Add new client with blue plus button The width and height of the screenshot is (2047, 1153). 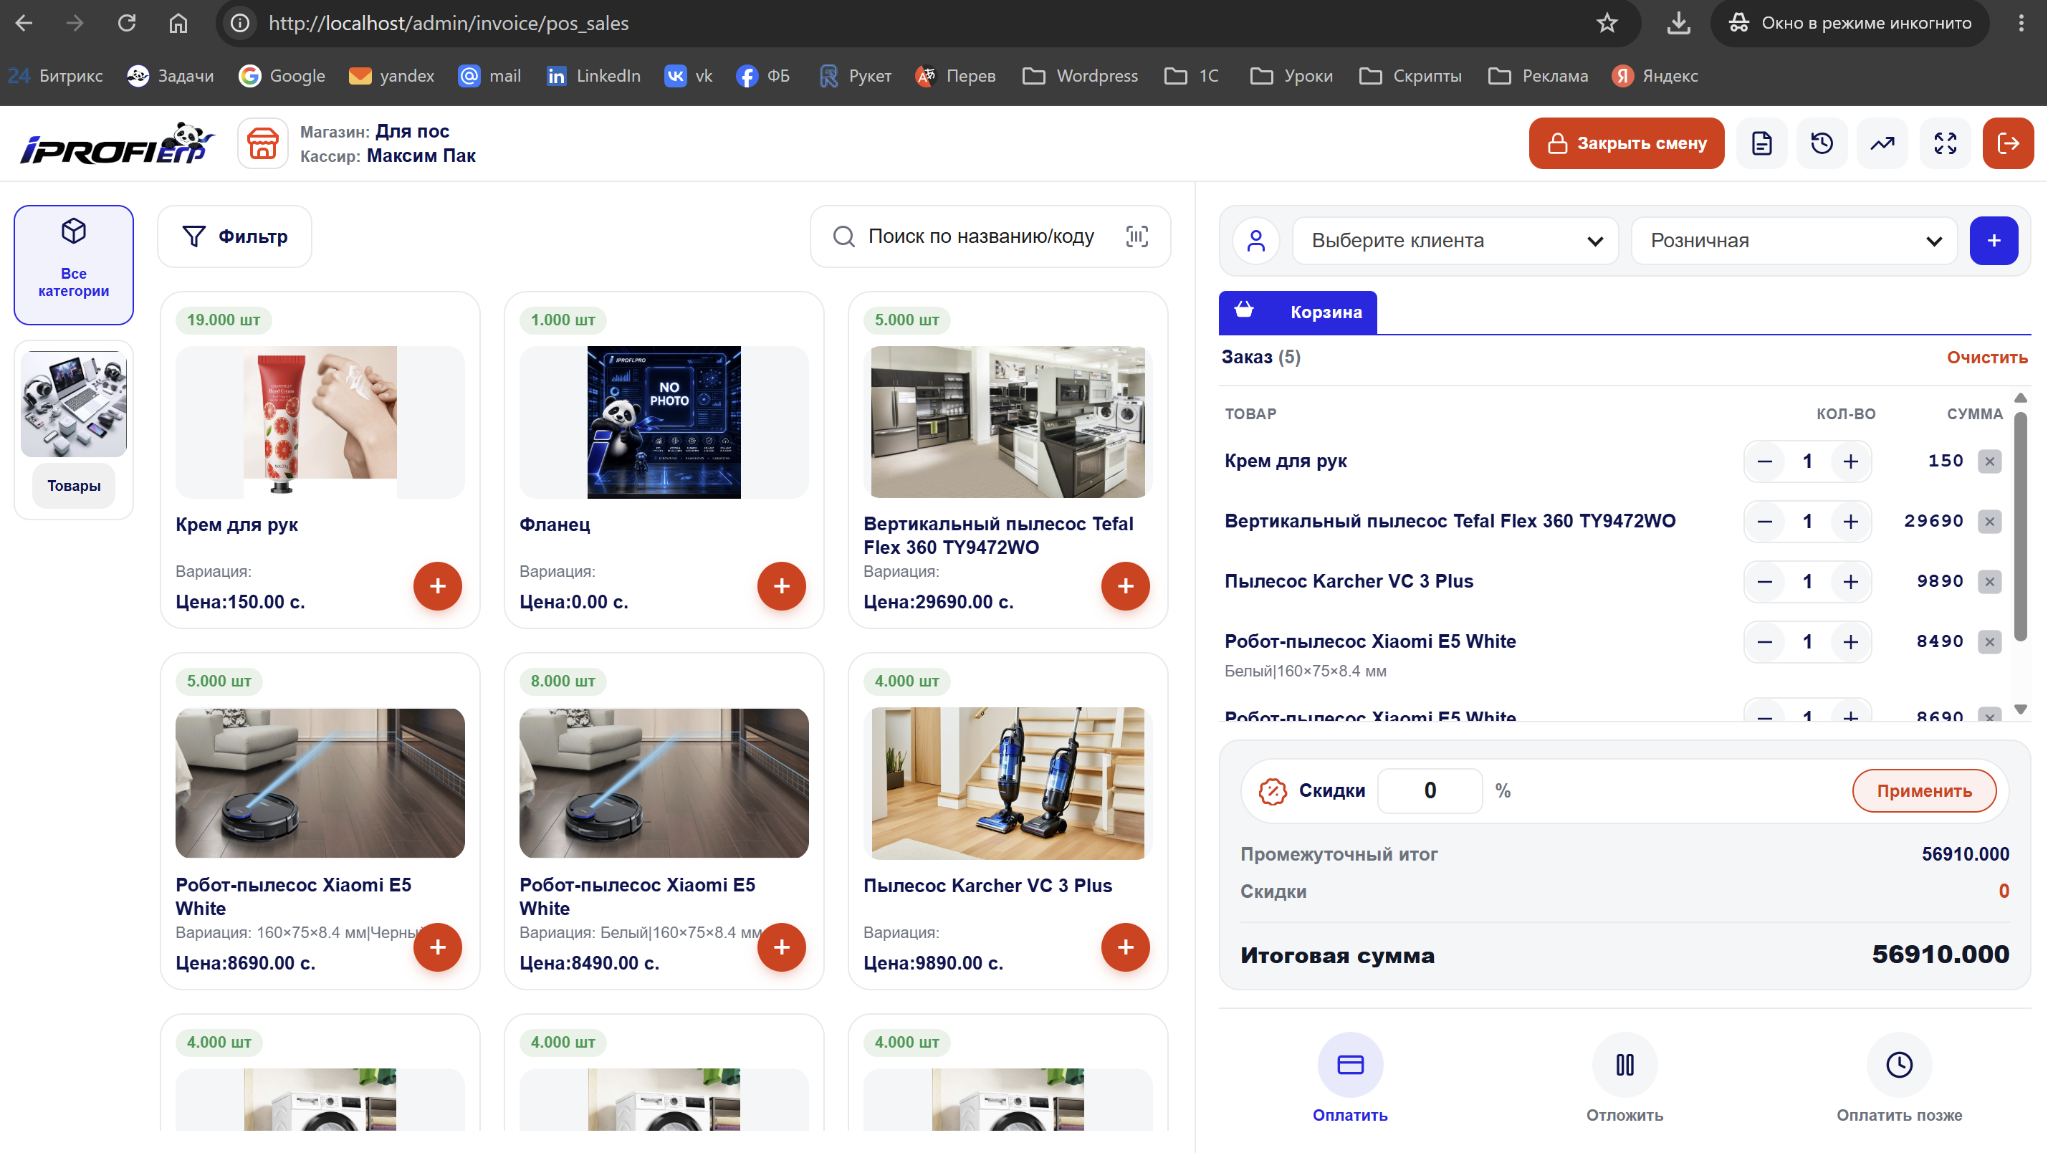tap(1994, 240)
